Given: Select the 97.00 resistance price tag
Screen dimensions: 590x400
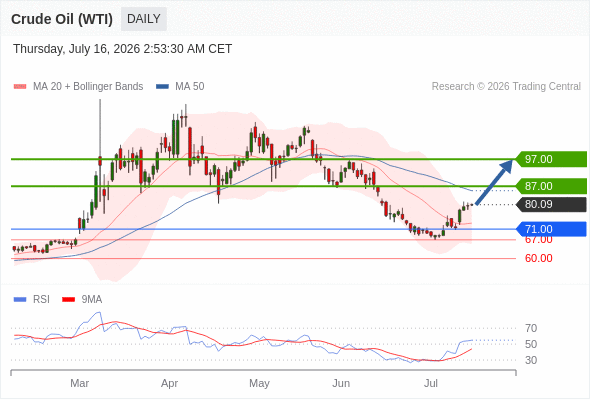Looking at the screenshot, I should point(550,159).
